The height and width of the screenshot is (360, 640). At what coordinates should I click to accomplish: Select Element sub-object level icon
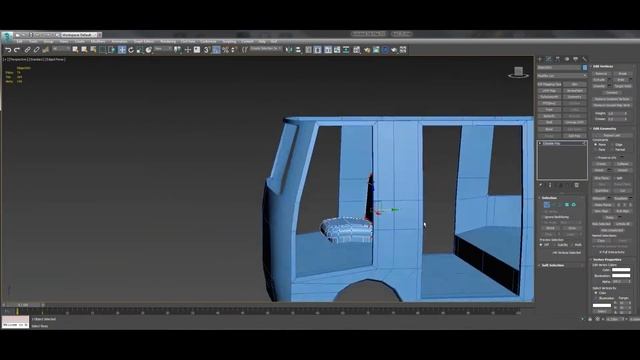click(x=573, y=205)
